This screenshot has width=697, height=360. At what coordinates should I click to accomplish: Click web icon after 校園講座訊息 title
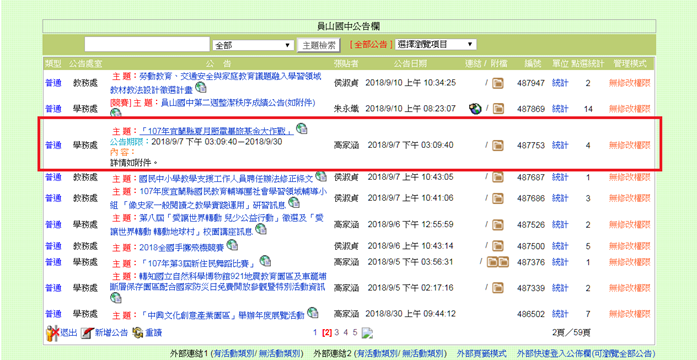tap(260, 229)
